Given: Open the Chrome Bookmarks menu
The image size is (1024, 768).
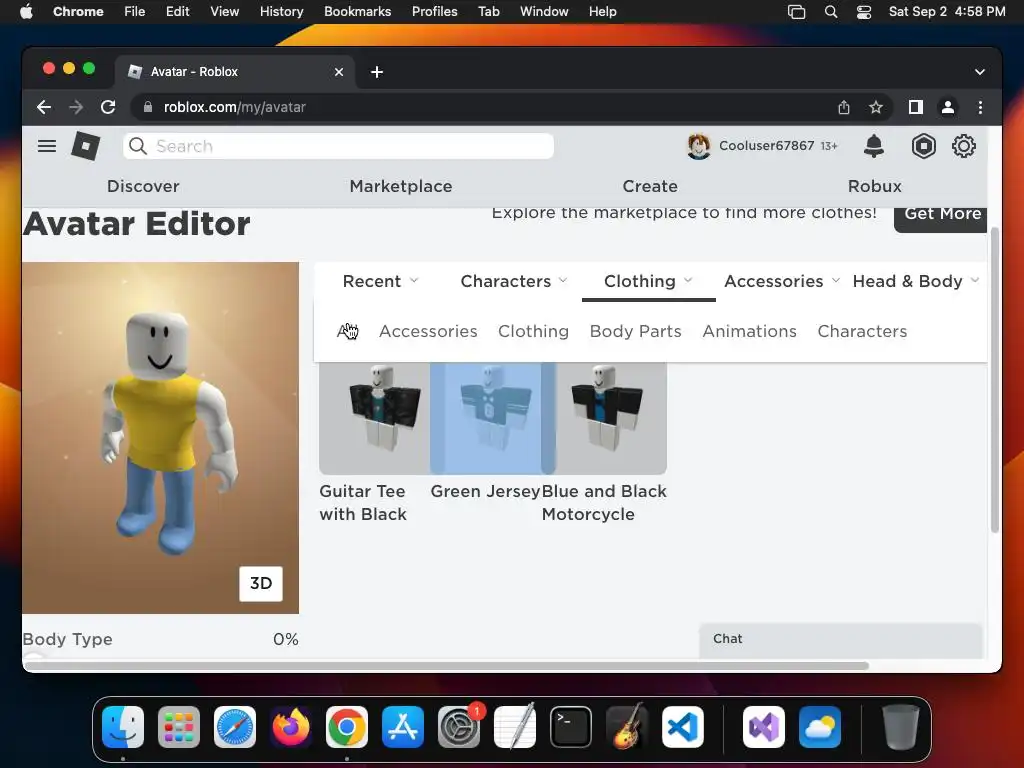Looking at the screenshot, I should click(x=357, y=12).
